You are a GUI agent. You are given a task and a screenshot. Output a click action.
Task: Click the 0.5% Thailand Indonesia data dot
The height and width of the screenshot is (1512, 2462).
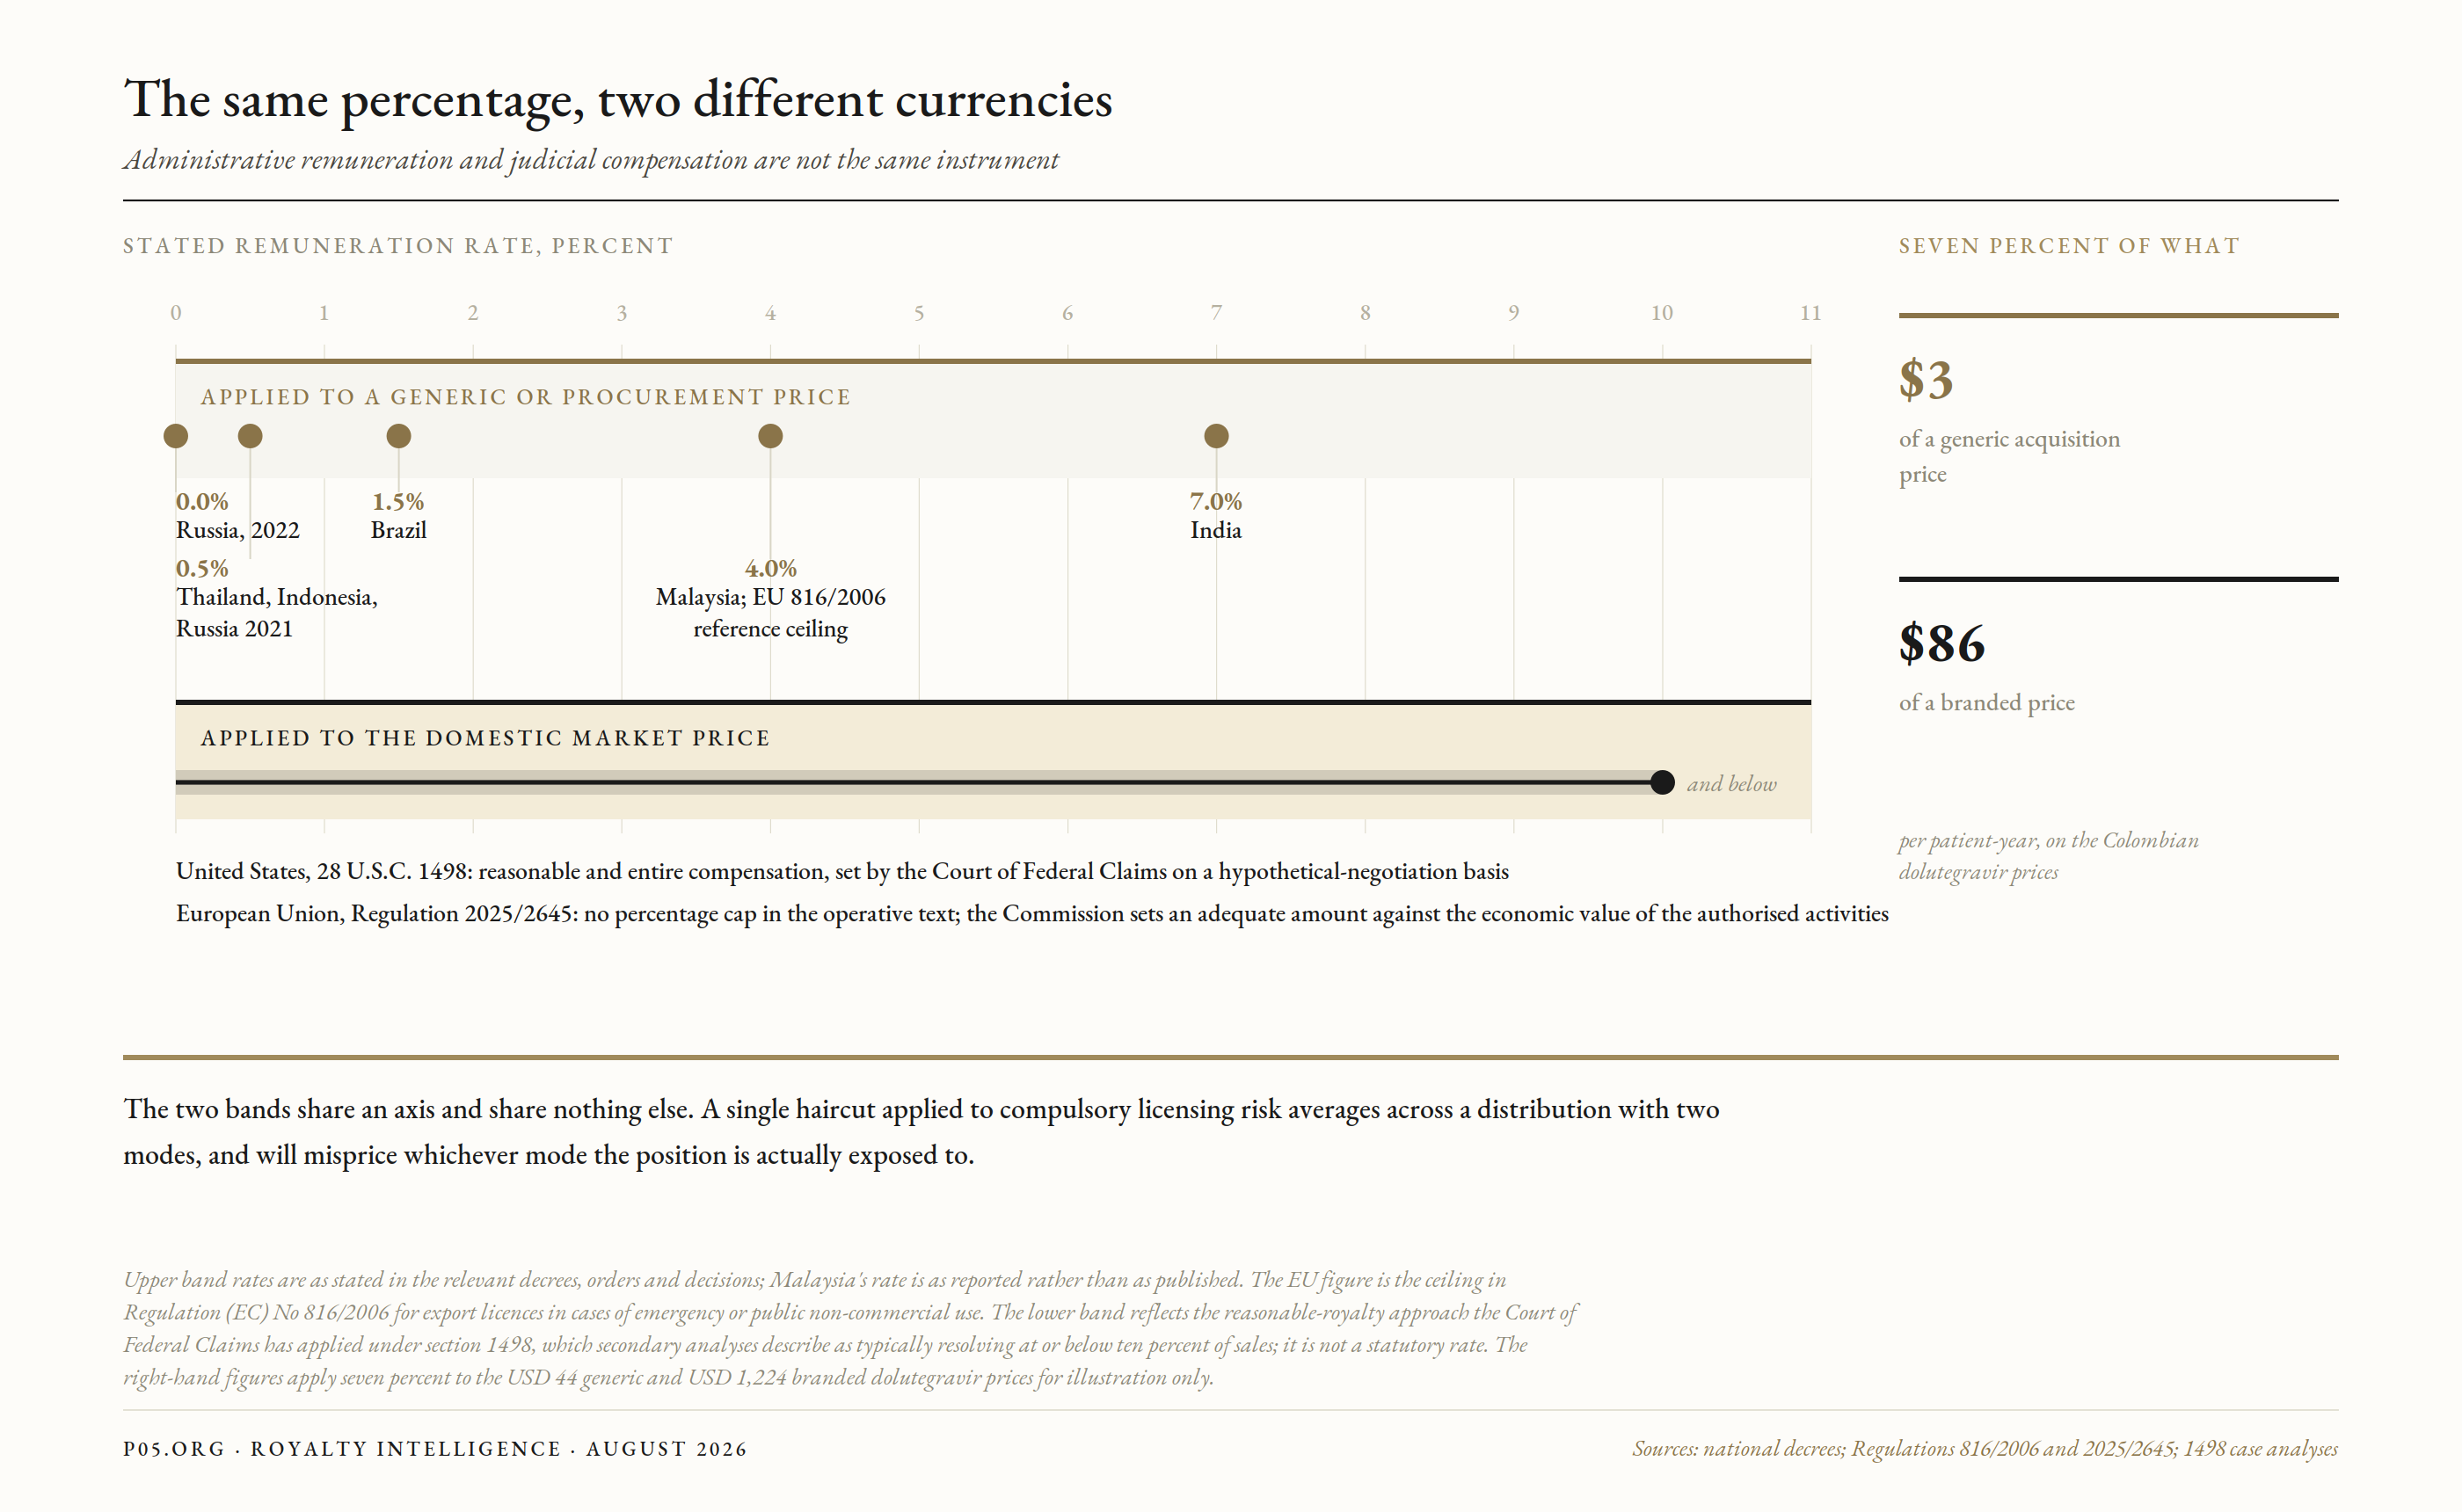click(250, 436)
